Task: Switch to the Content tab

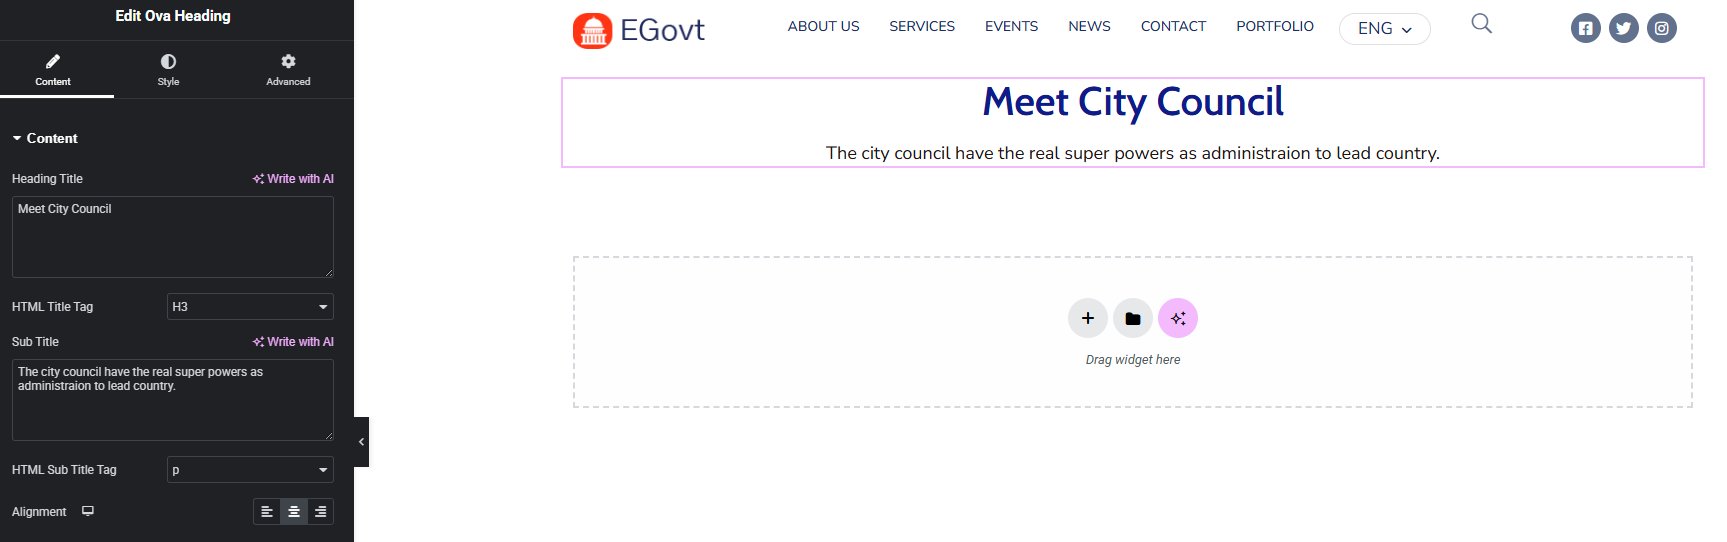Action: (x=53, y=70)
